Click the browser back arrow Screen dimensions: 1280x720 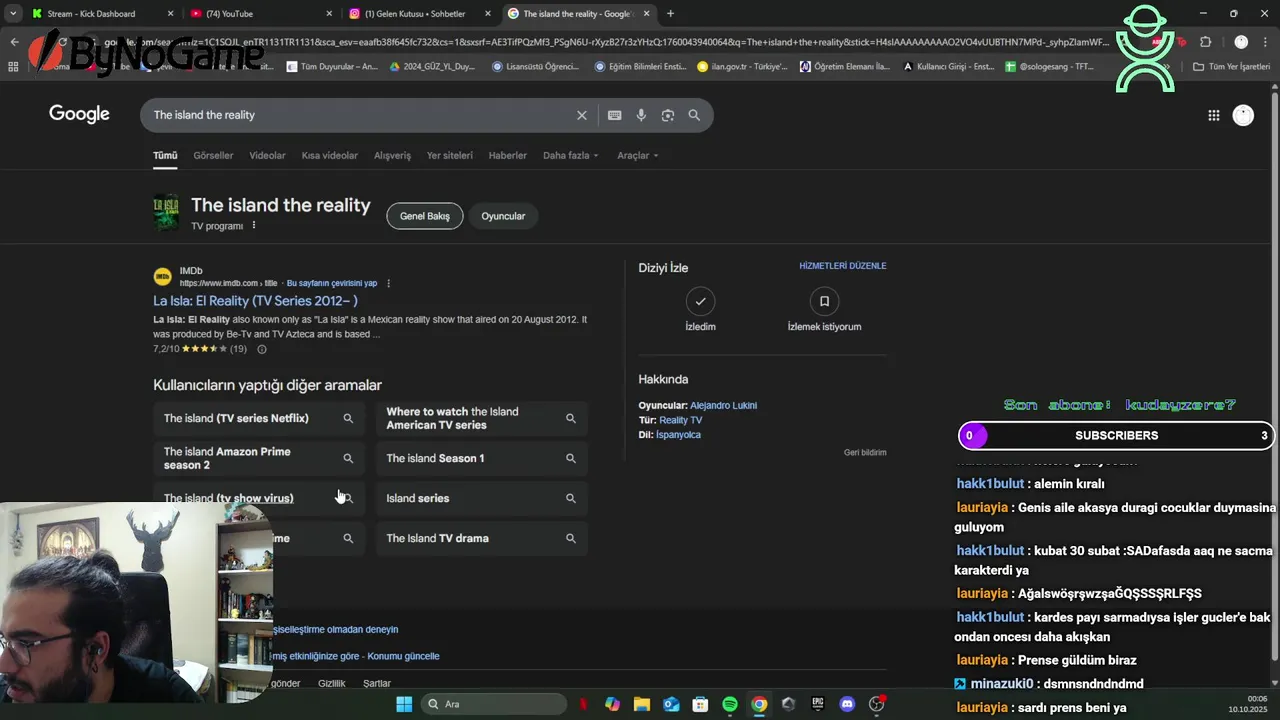(14, 42)
